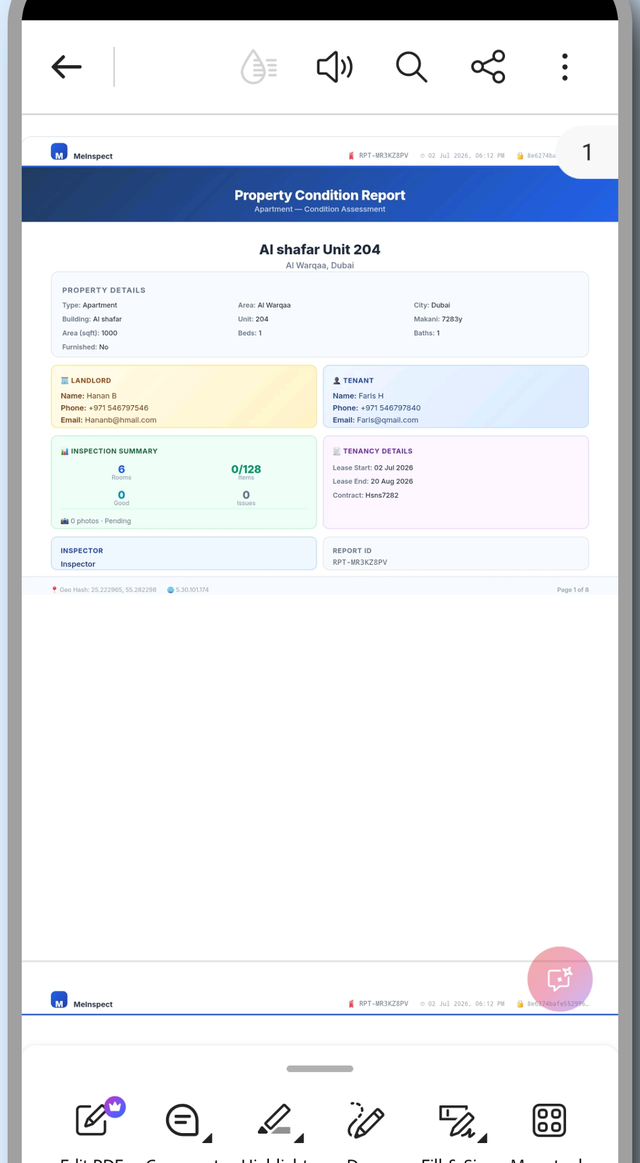Select the Edit PDF tool

click(93, 1119)
